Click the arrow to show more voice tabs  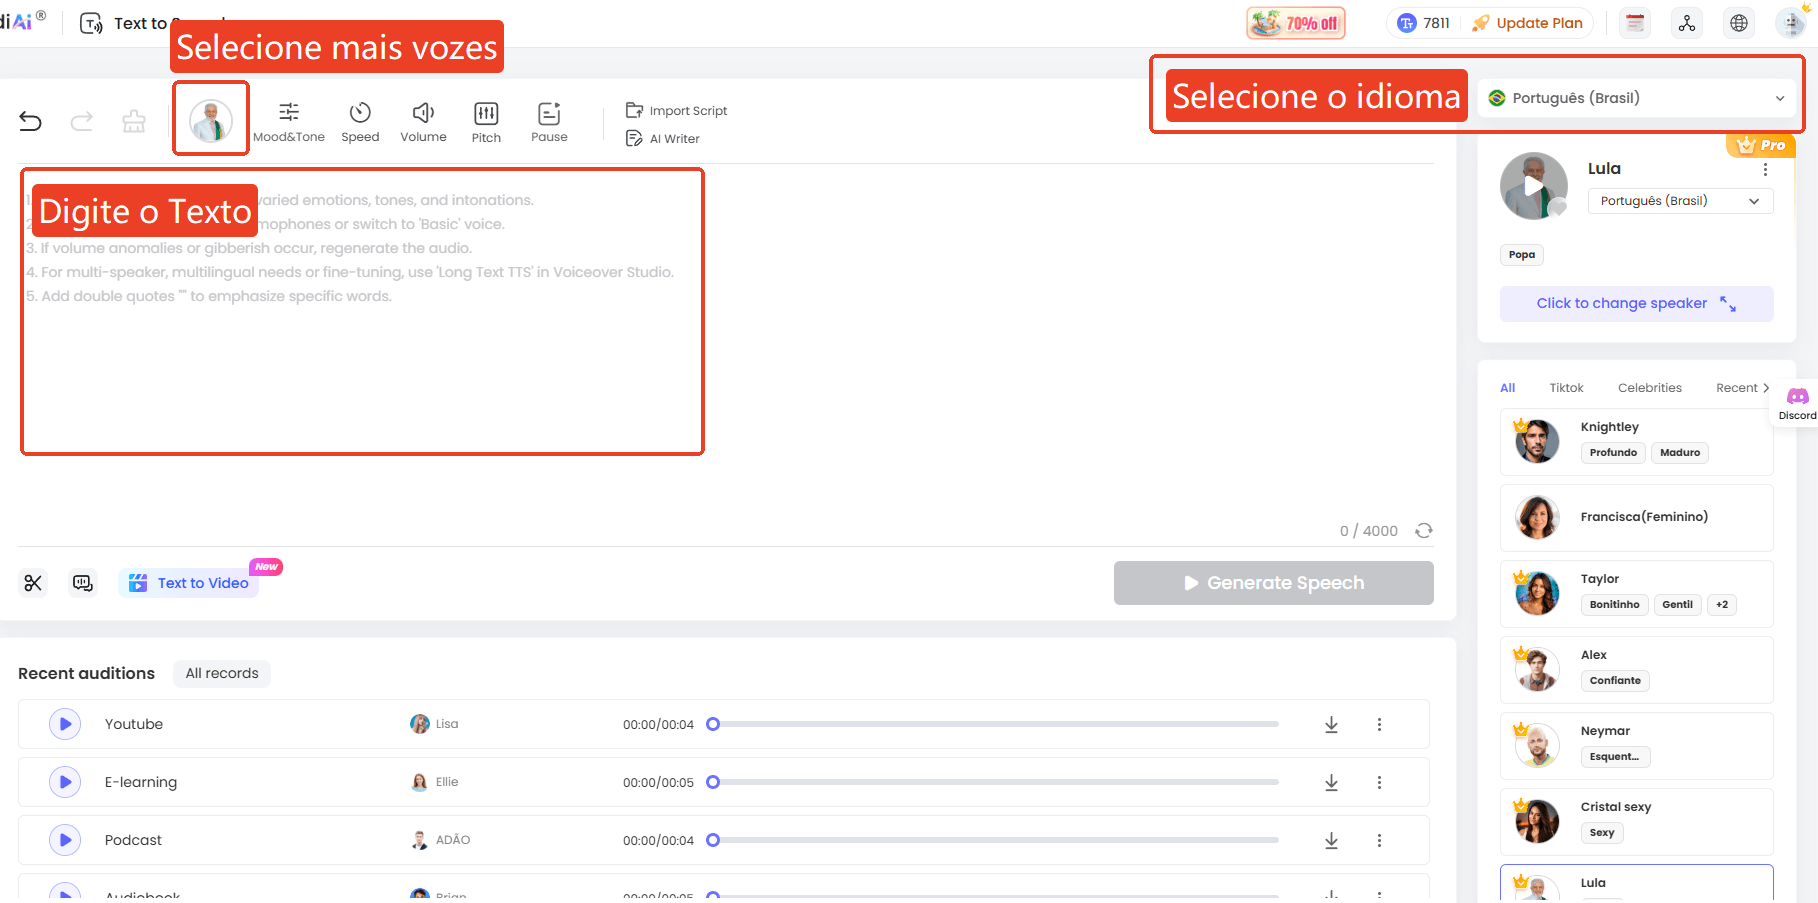[1766, 388]
